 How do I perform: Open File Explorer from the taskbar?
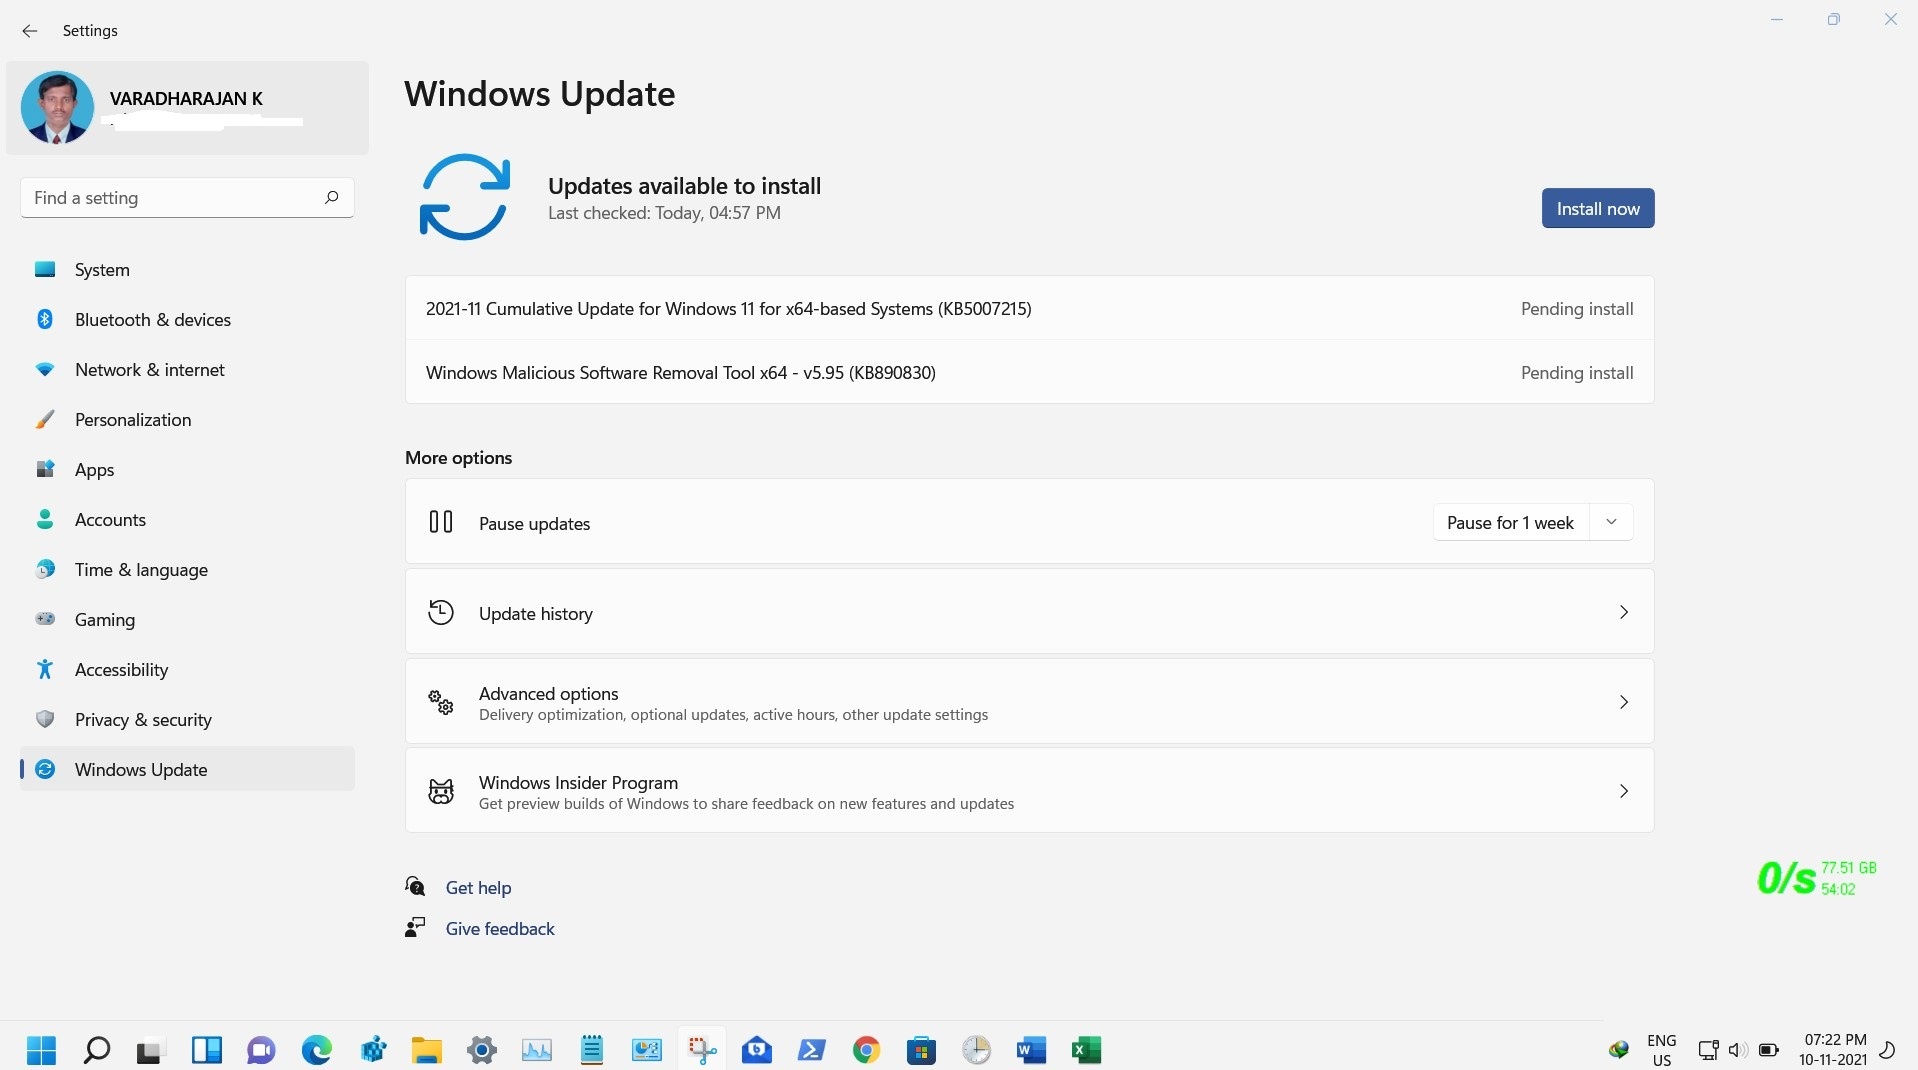(x=427, y=1050)
